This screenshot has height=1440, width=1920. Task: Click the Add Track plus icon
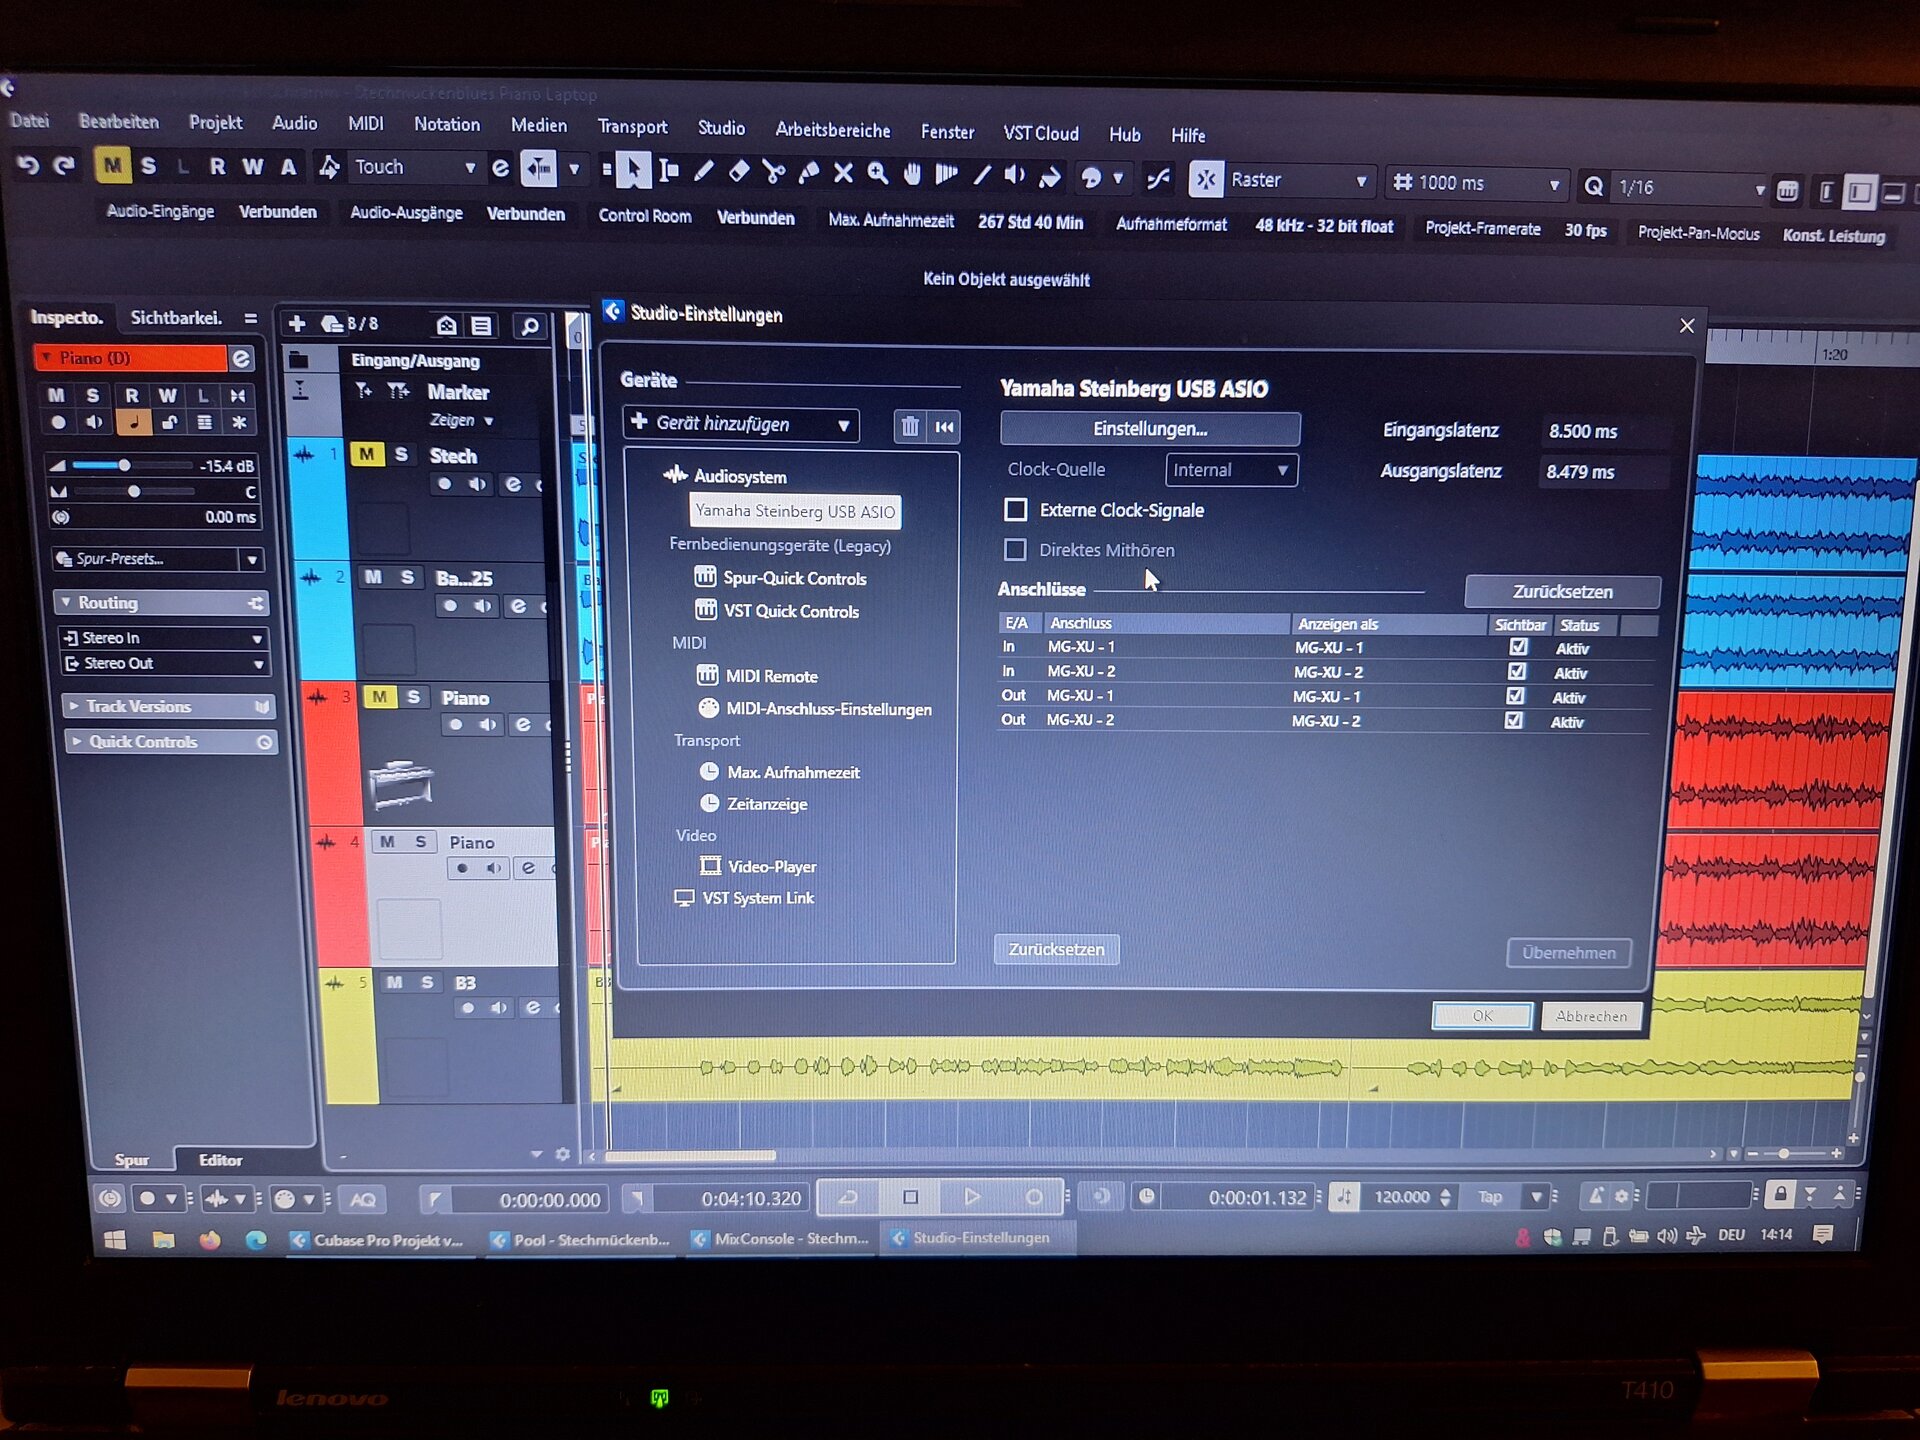(x=297, y=323)
